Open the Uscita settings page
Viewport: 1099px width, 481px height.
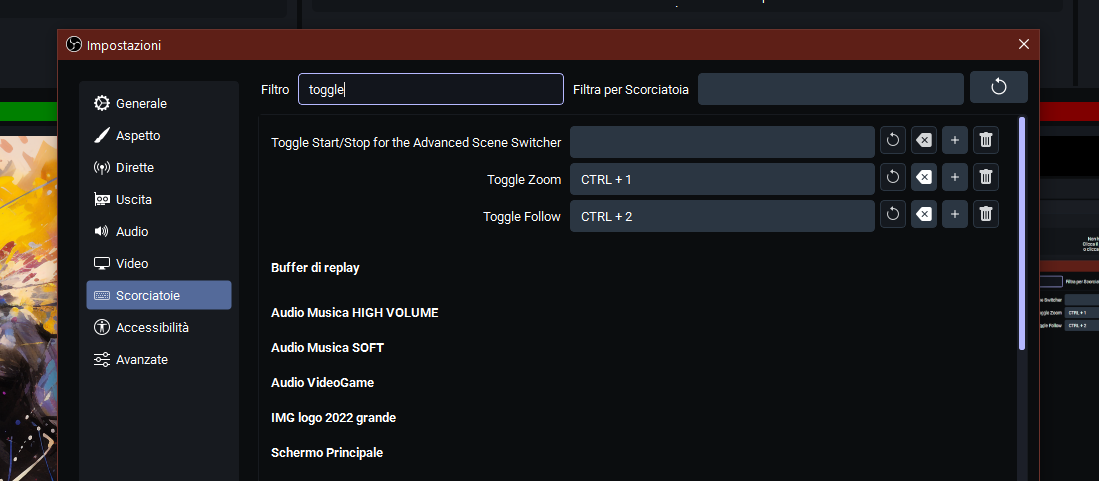click(x=134, y=200)
